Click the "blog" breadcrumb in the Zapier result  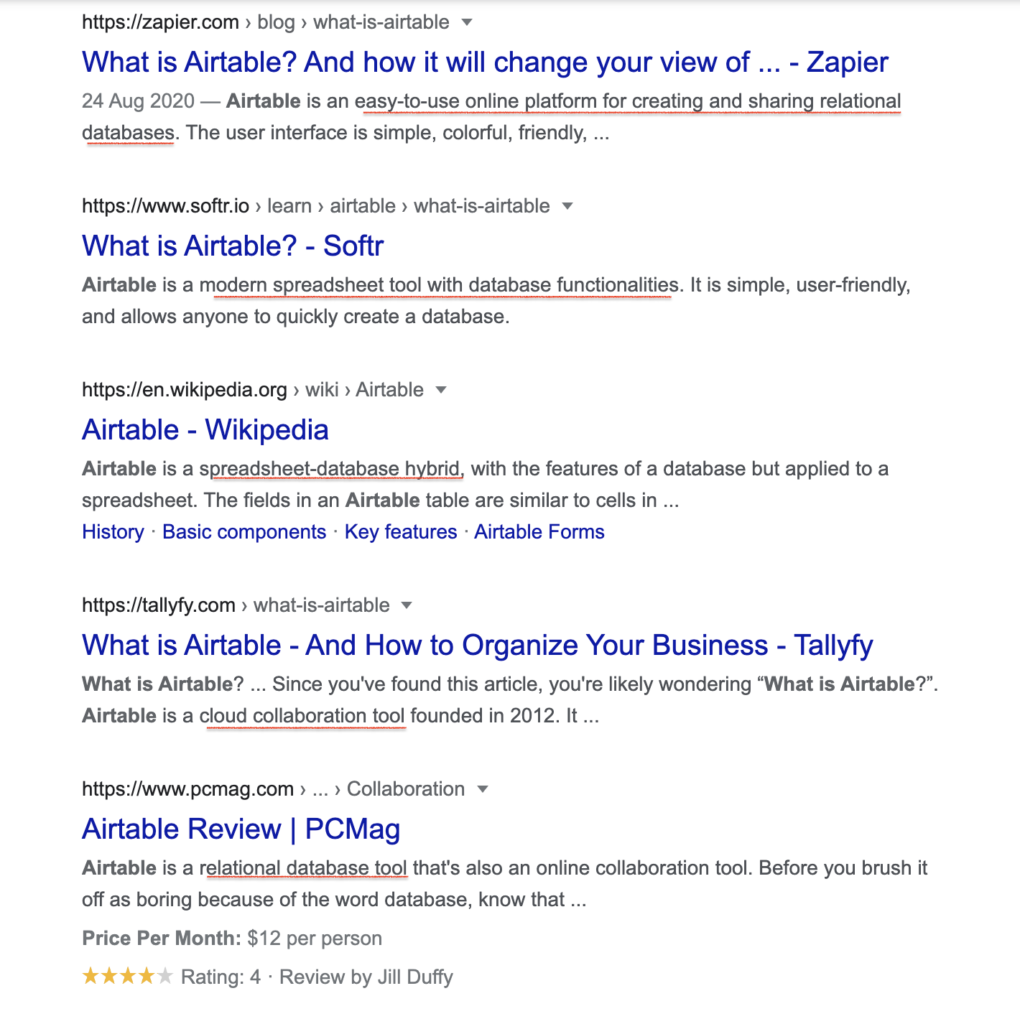pyautogui.click(x=276, y=21)
